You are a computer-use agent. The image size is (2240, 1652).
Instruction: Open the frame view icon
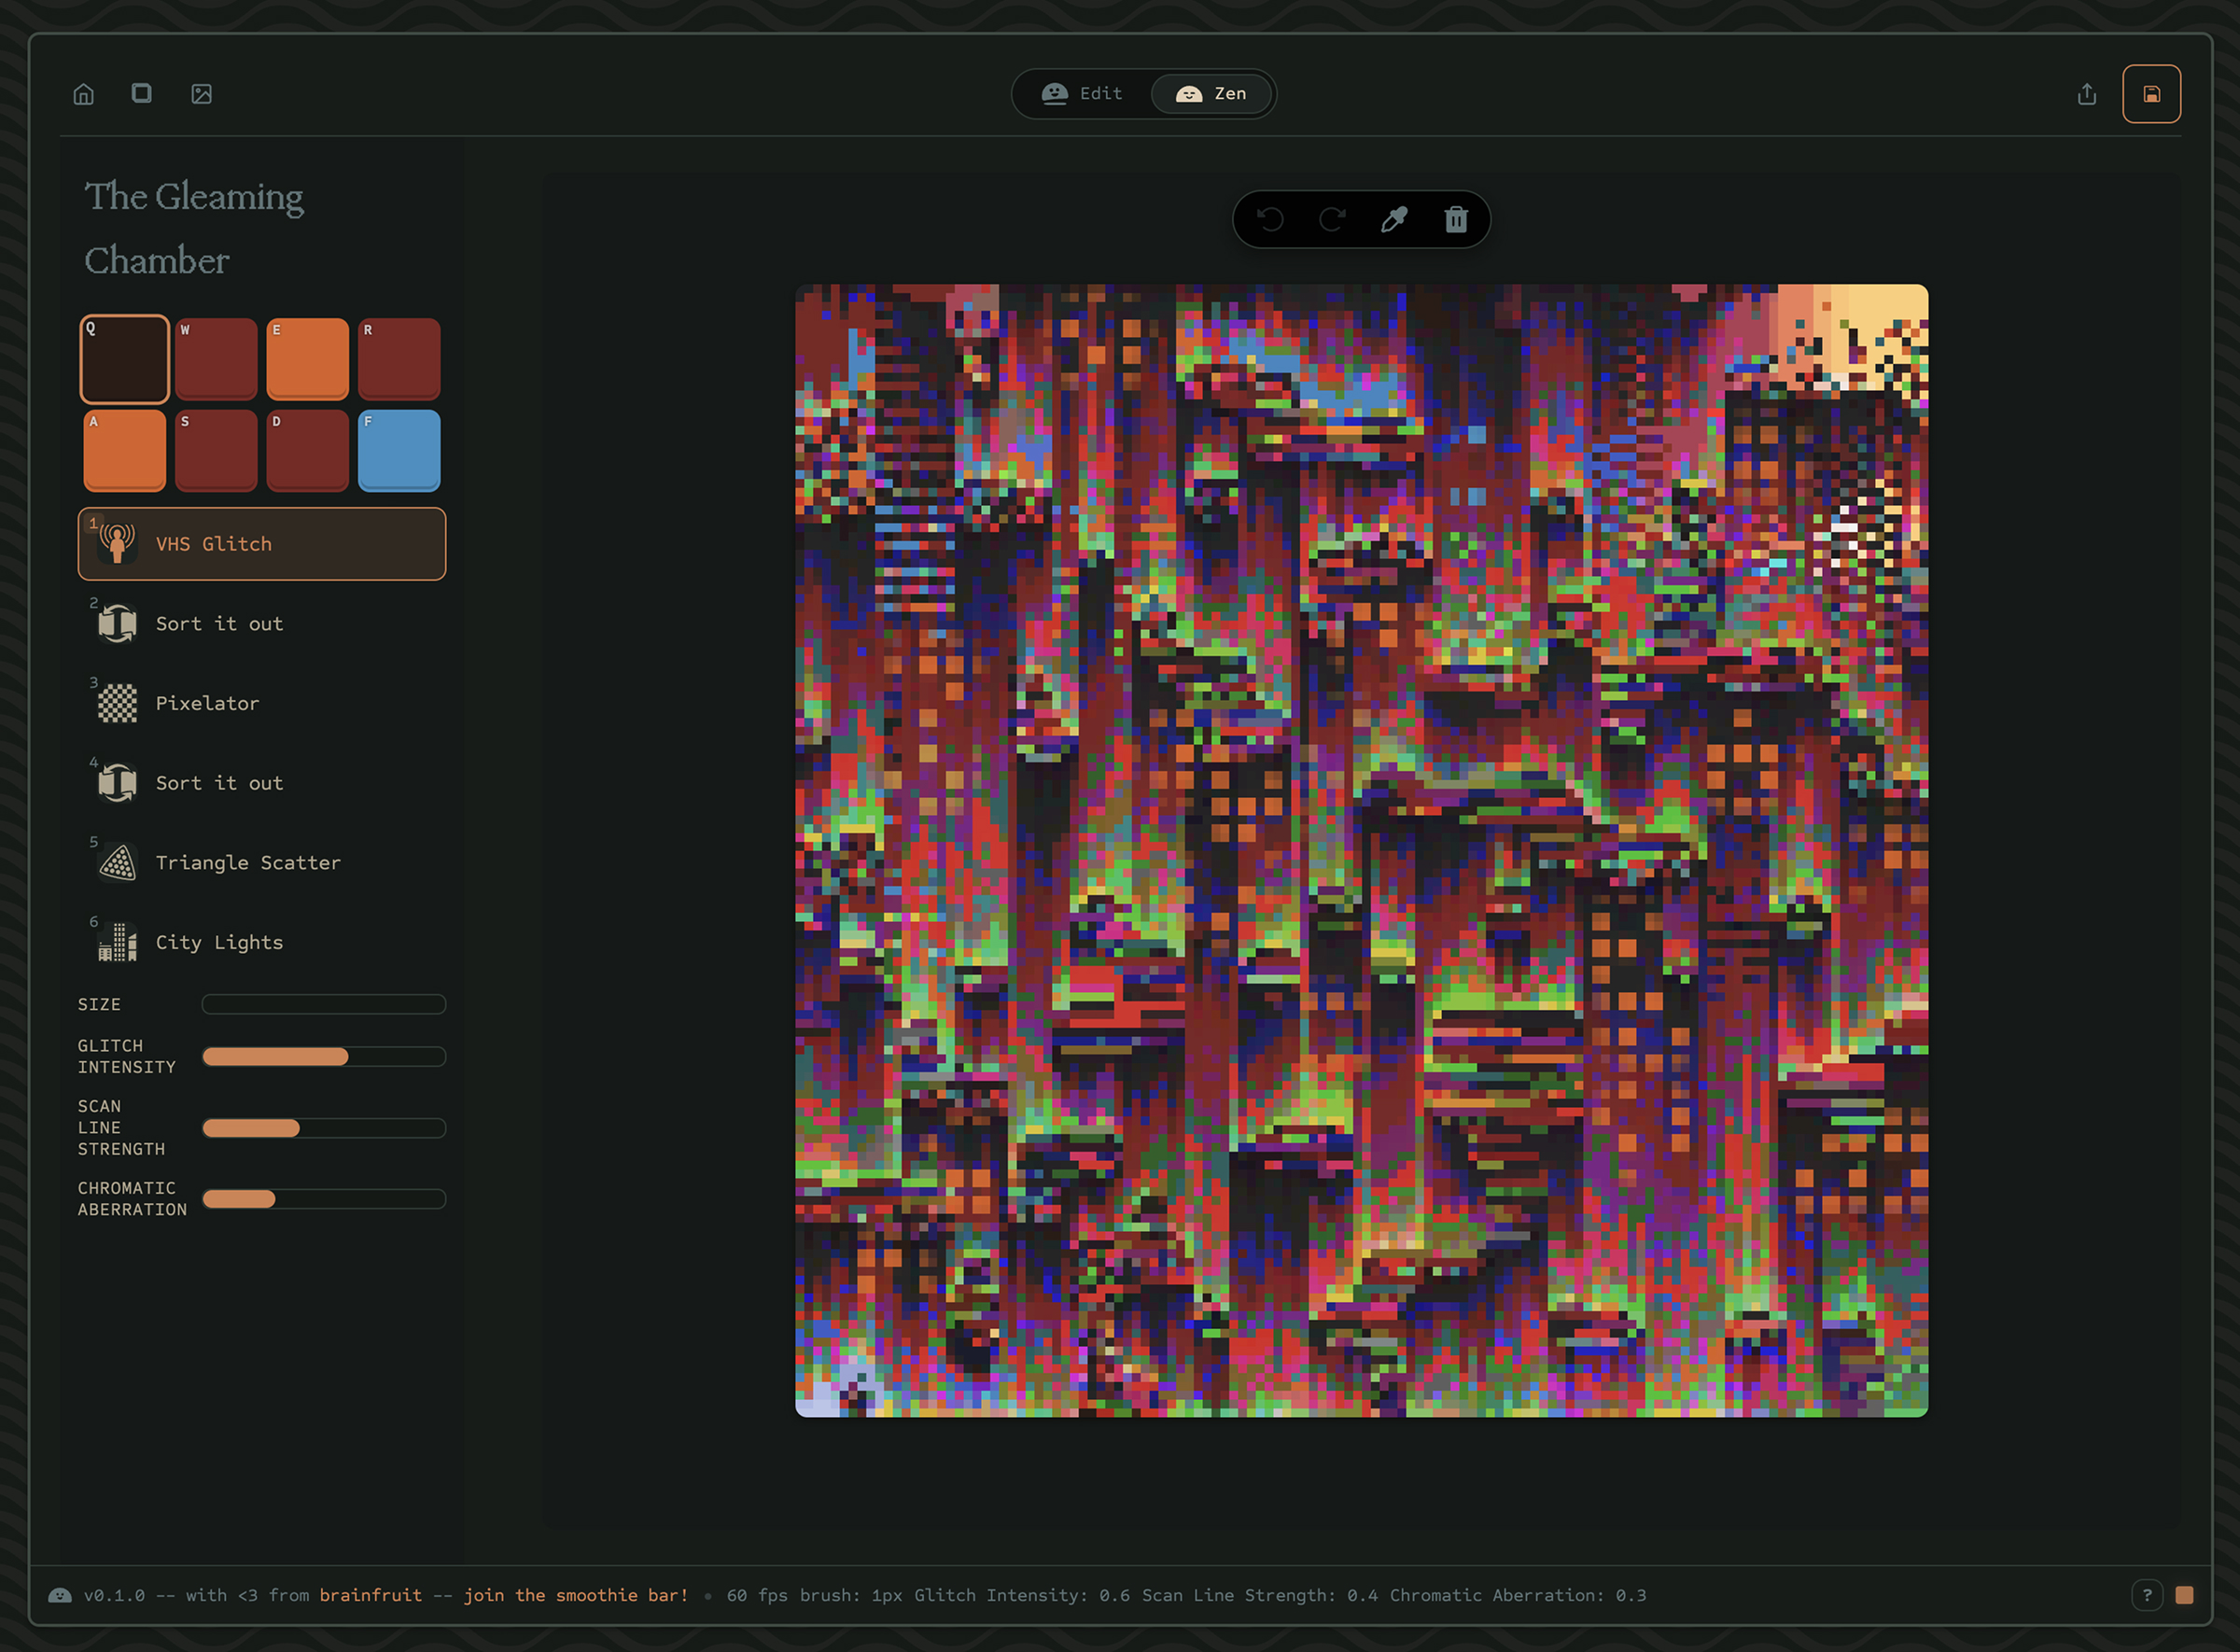pos(142,93)
